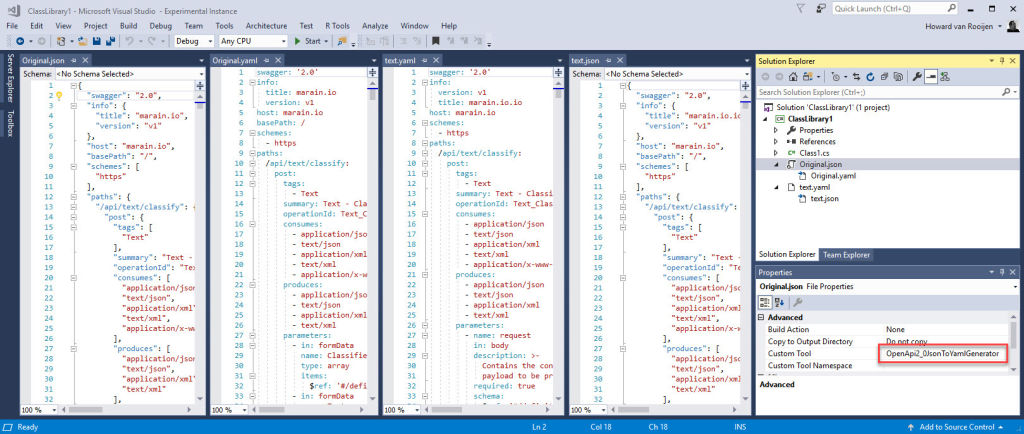
Task: Open the R Tools menu
Action: click(337, 25)
